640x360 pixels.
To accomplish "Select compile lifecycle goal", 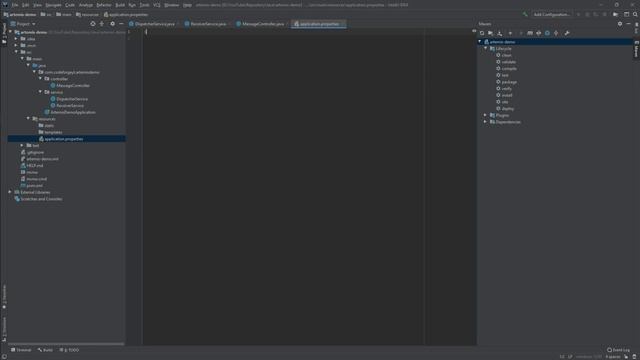I will coord(509,69).
